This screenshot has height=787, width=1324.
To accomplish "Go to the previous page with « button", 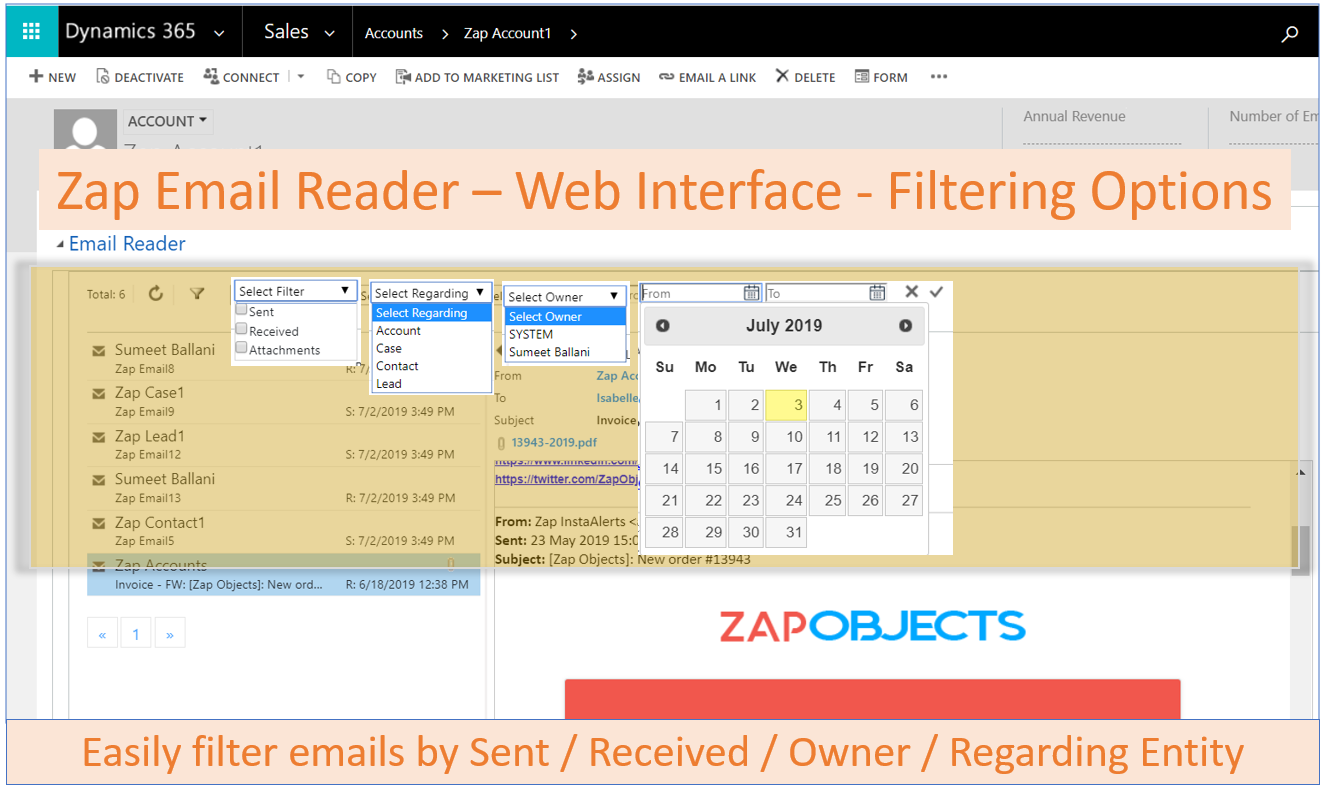I will click(x=103, y=634).
